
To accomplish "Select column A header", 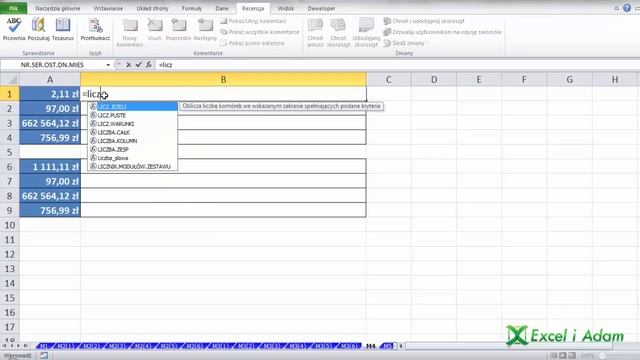I will coord(50,80).
